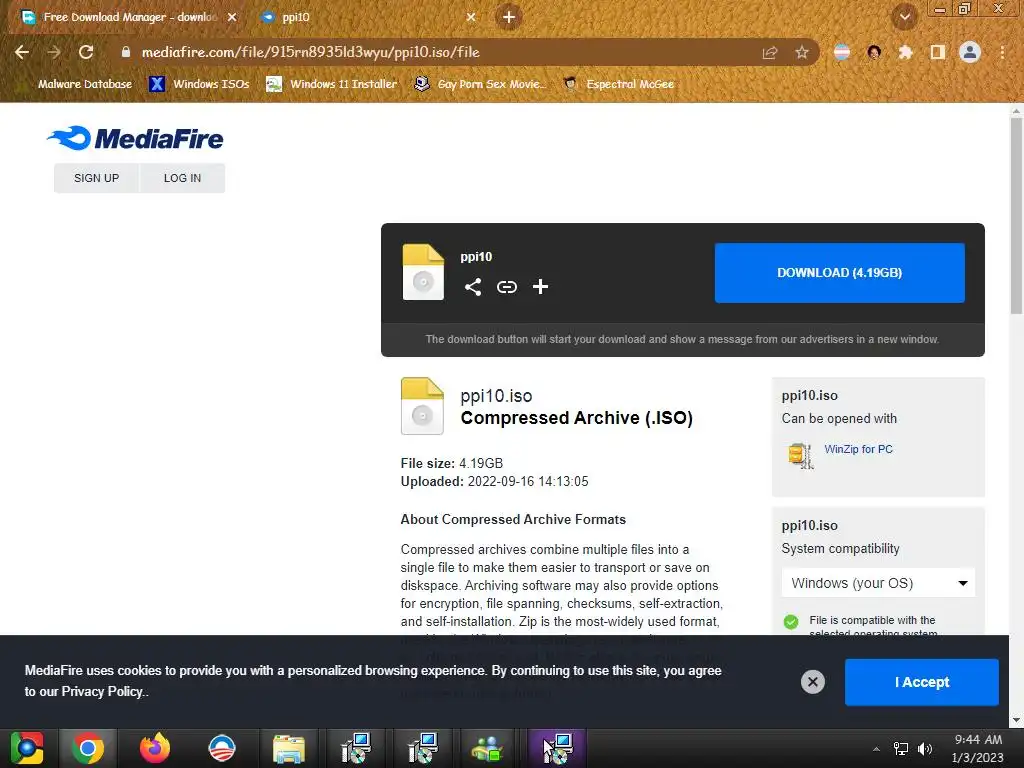Image resolution: width=1024 pixels, height=768 pixels.
Task: Click the 'Compressed Archive (.ISO)' heading
Action: [x=577, y=418]
